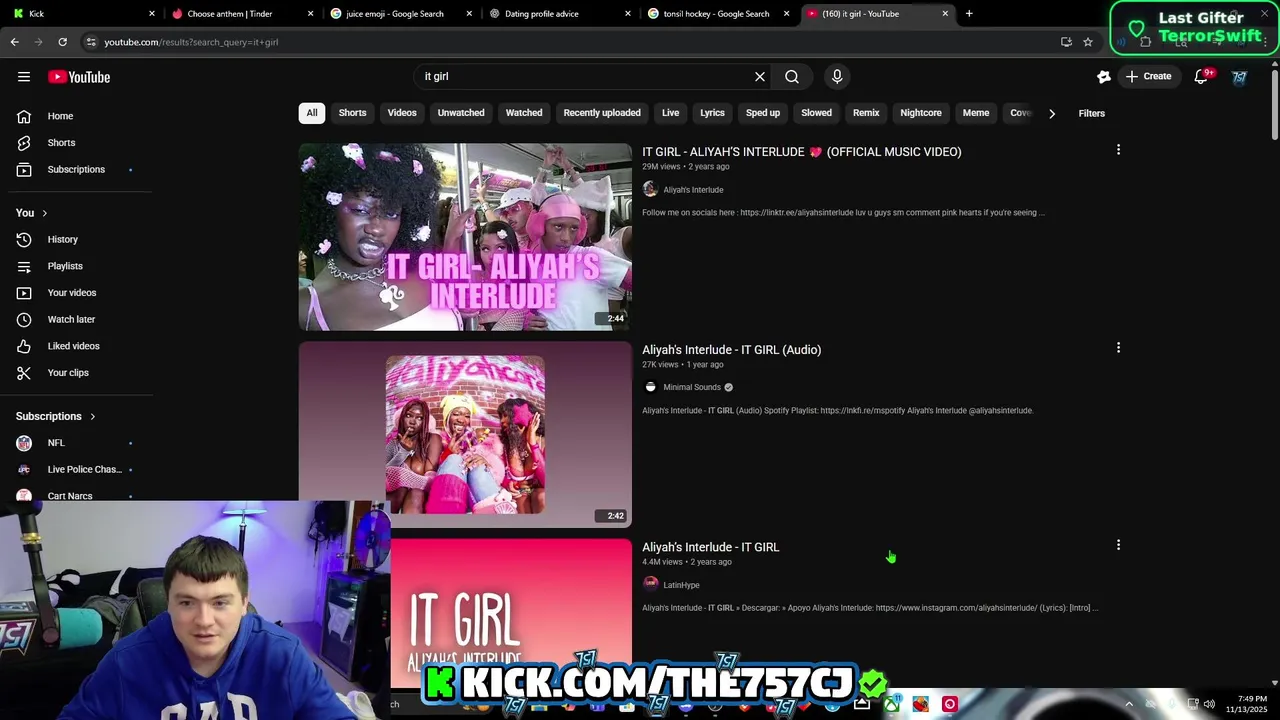Screen dimensions: 1280x720
Task: Click the install app icon in address bar
Action: pyautogui.click(x=1066, y=42)
